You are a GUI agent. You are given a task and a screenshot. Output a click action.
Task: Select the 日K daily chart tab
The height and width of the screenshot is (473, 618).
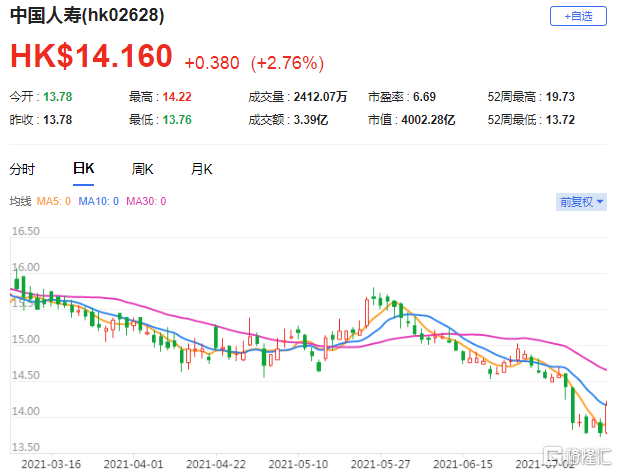coord(83,169)
